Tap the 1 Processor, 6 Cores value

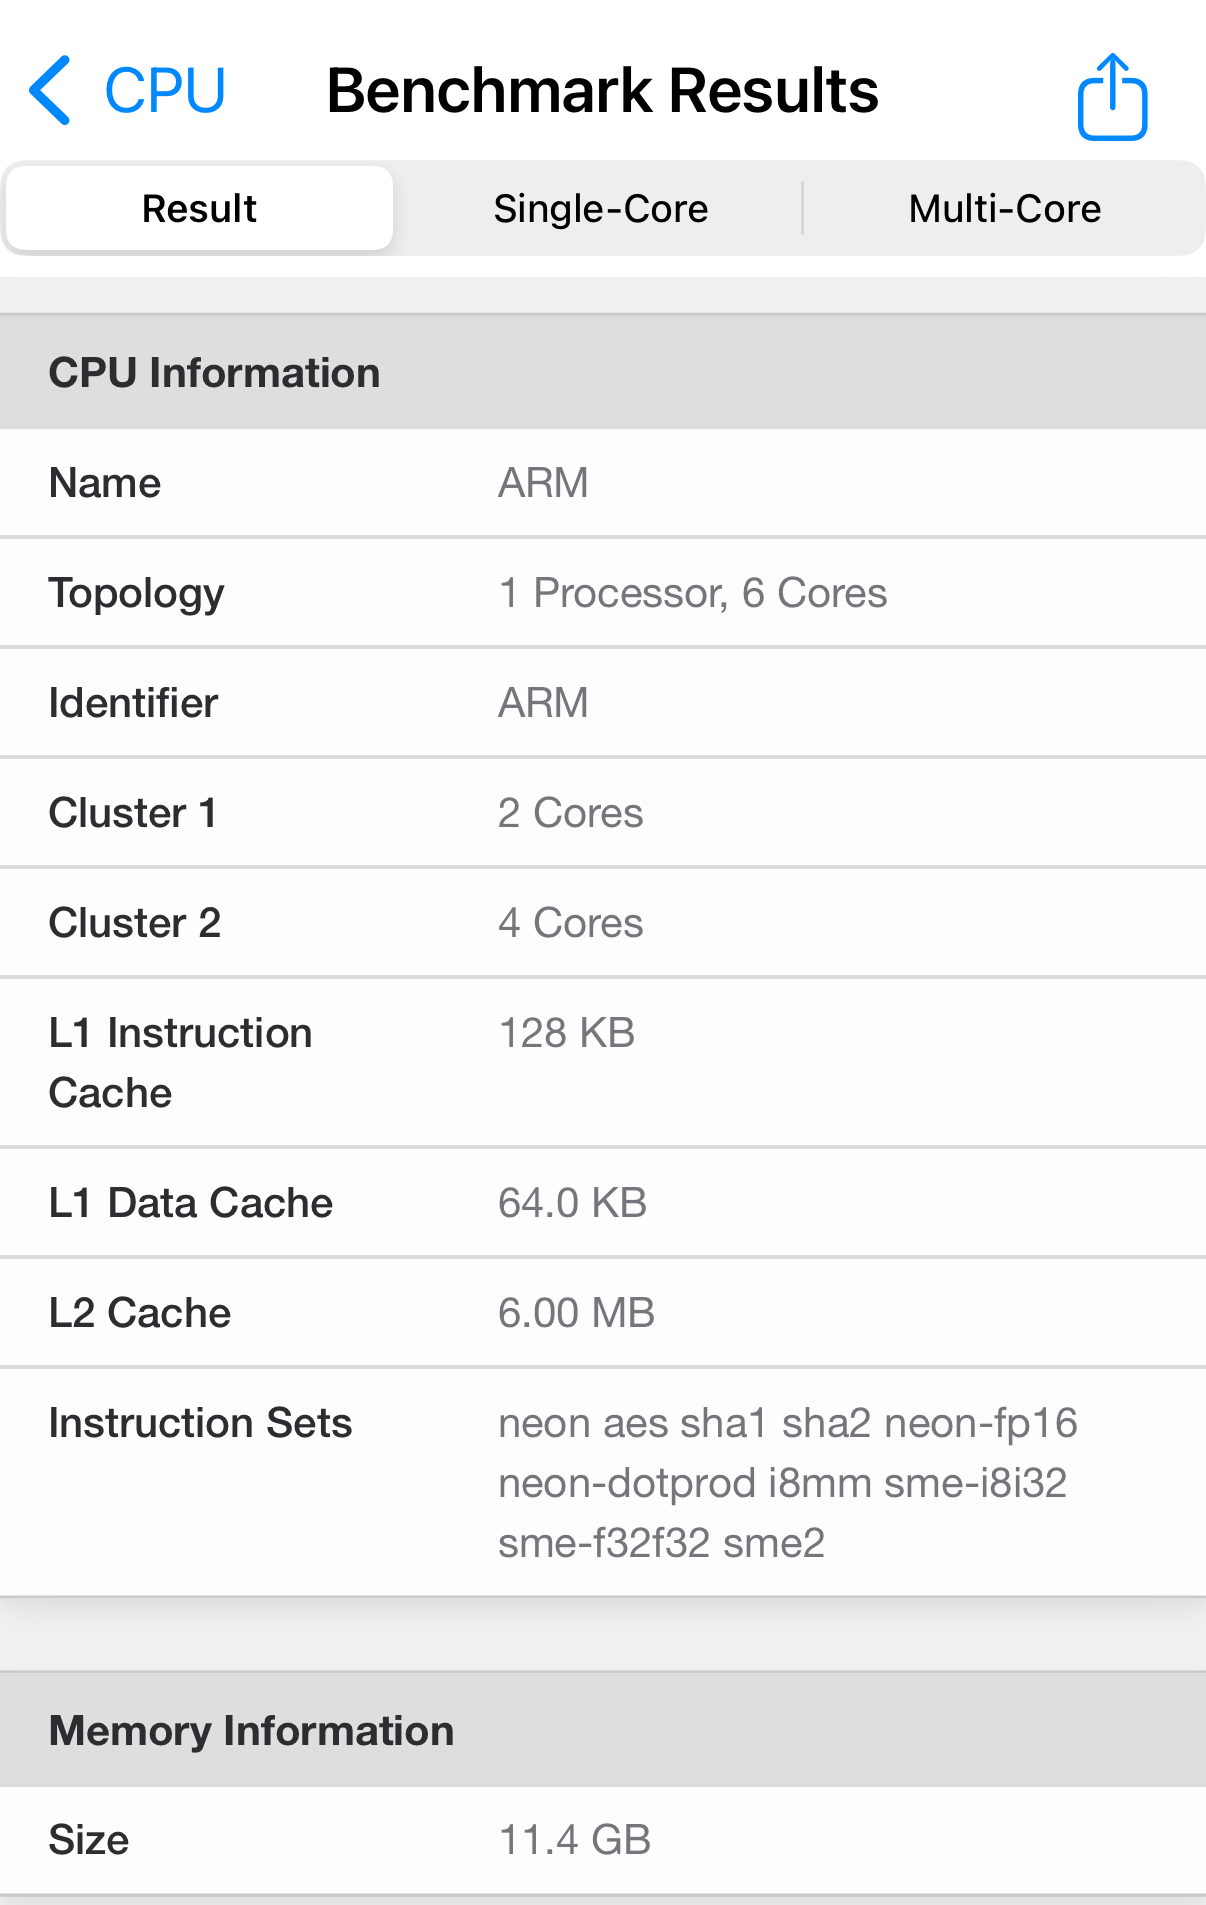click(x=692, y=593)
